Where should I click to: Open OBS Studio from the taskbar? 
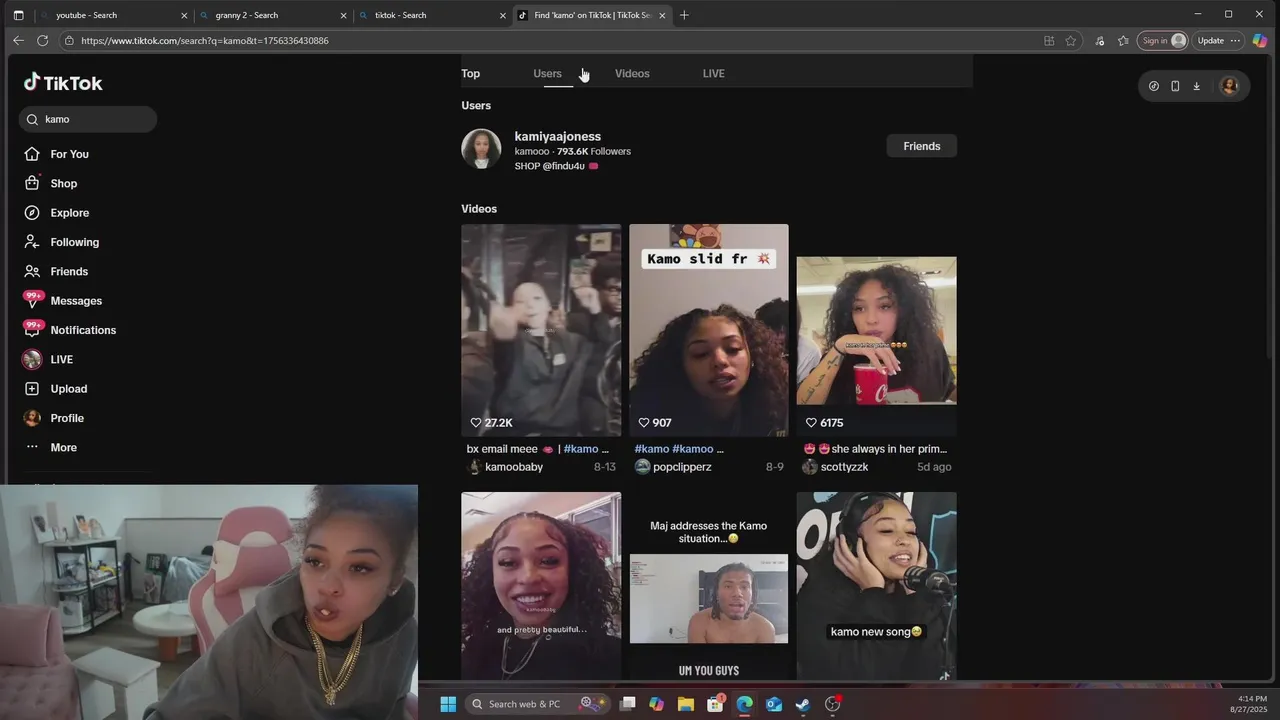click(x=832, y=704)
